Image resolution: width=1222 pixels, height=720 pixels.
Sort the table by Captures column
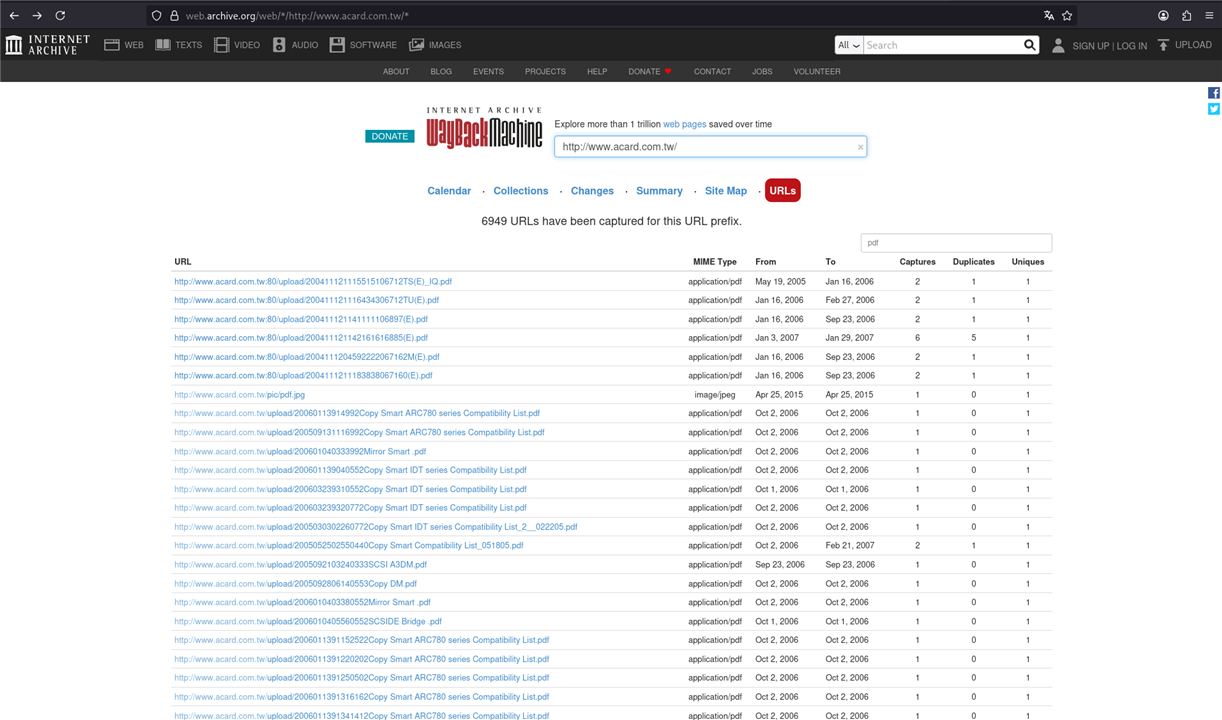click(917, 262)
